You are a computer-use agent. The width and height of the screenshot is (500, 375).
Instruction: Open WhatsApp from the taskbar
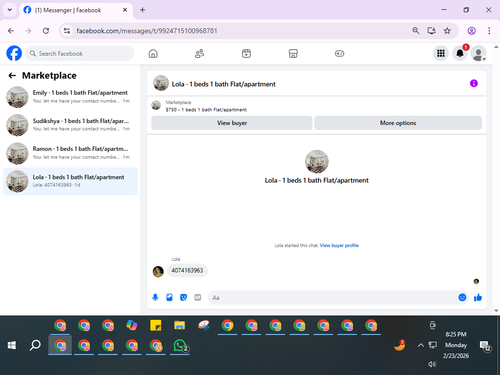click(180, 346)
